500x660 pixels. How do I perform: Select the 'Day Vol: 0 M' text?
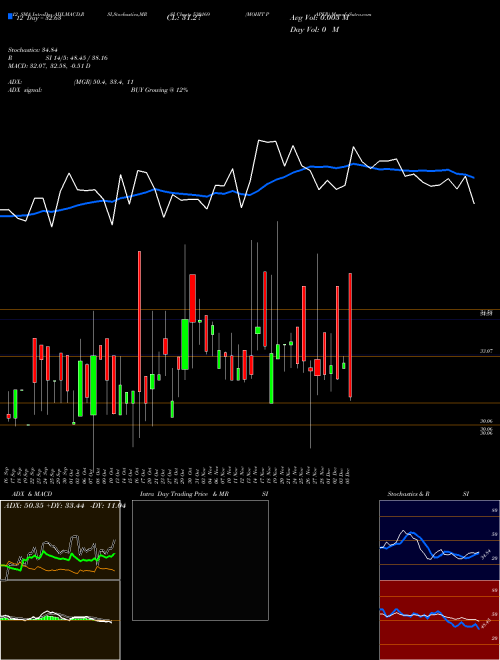[314, 30]
